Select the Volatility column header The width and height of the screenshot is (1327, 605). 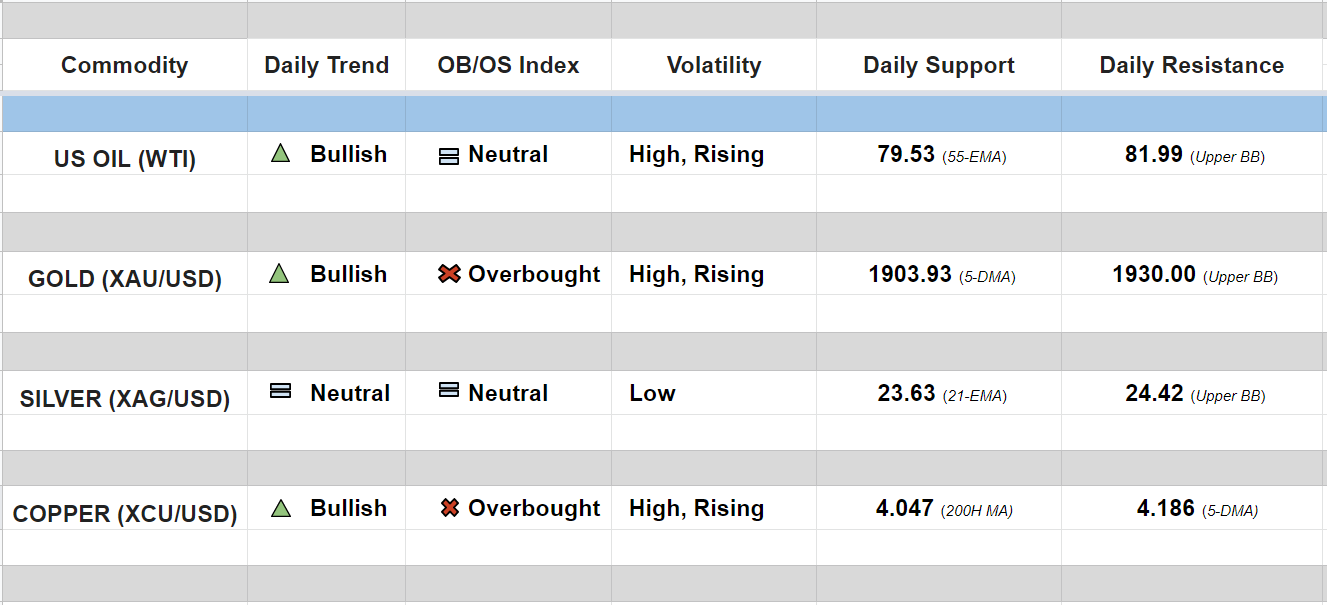714,66
